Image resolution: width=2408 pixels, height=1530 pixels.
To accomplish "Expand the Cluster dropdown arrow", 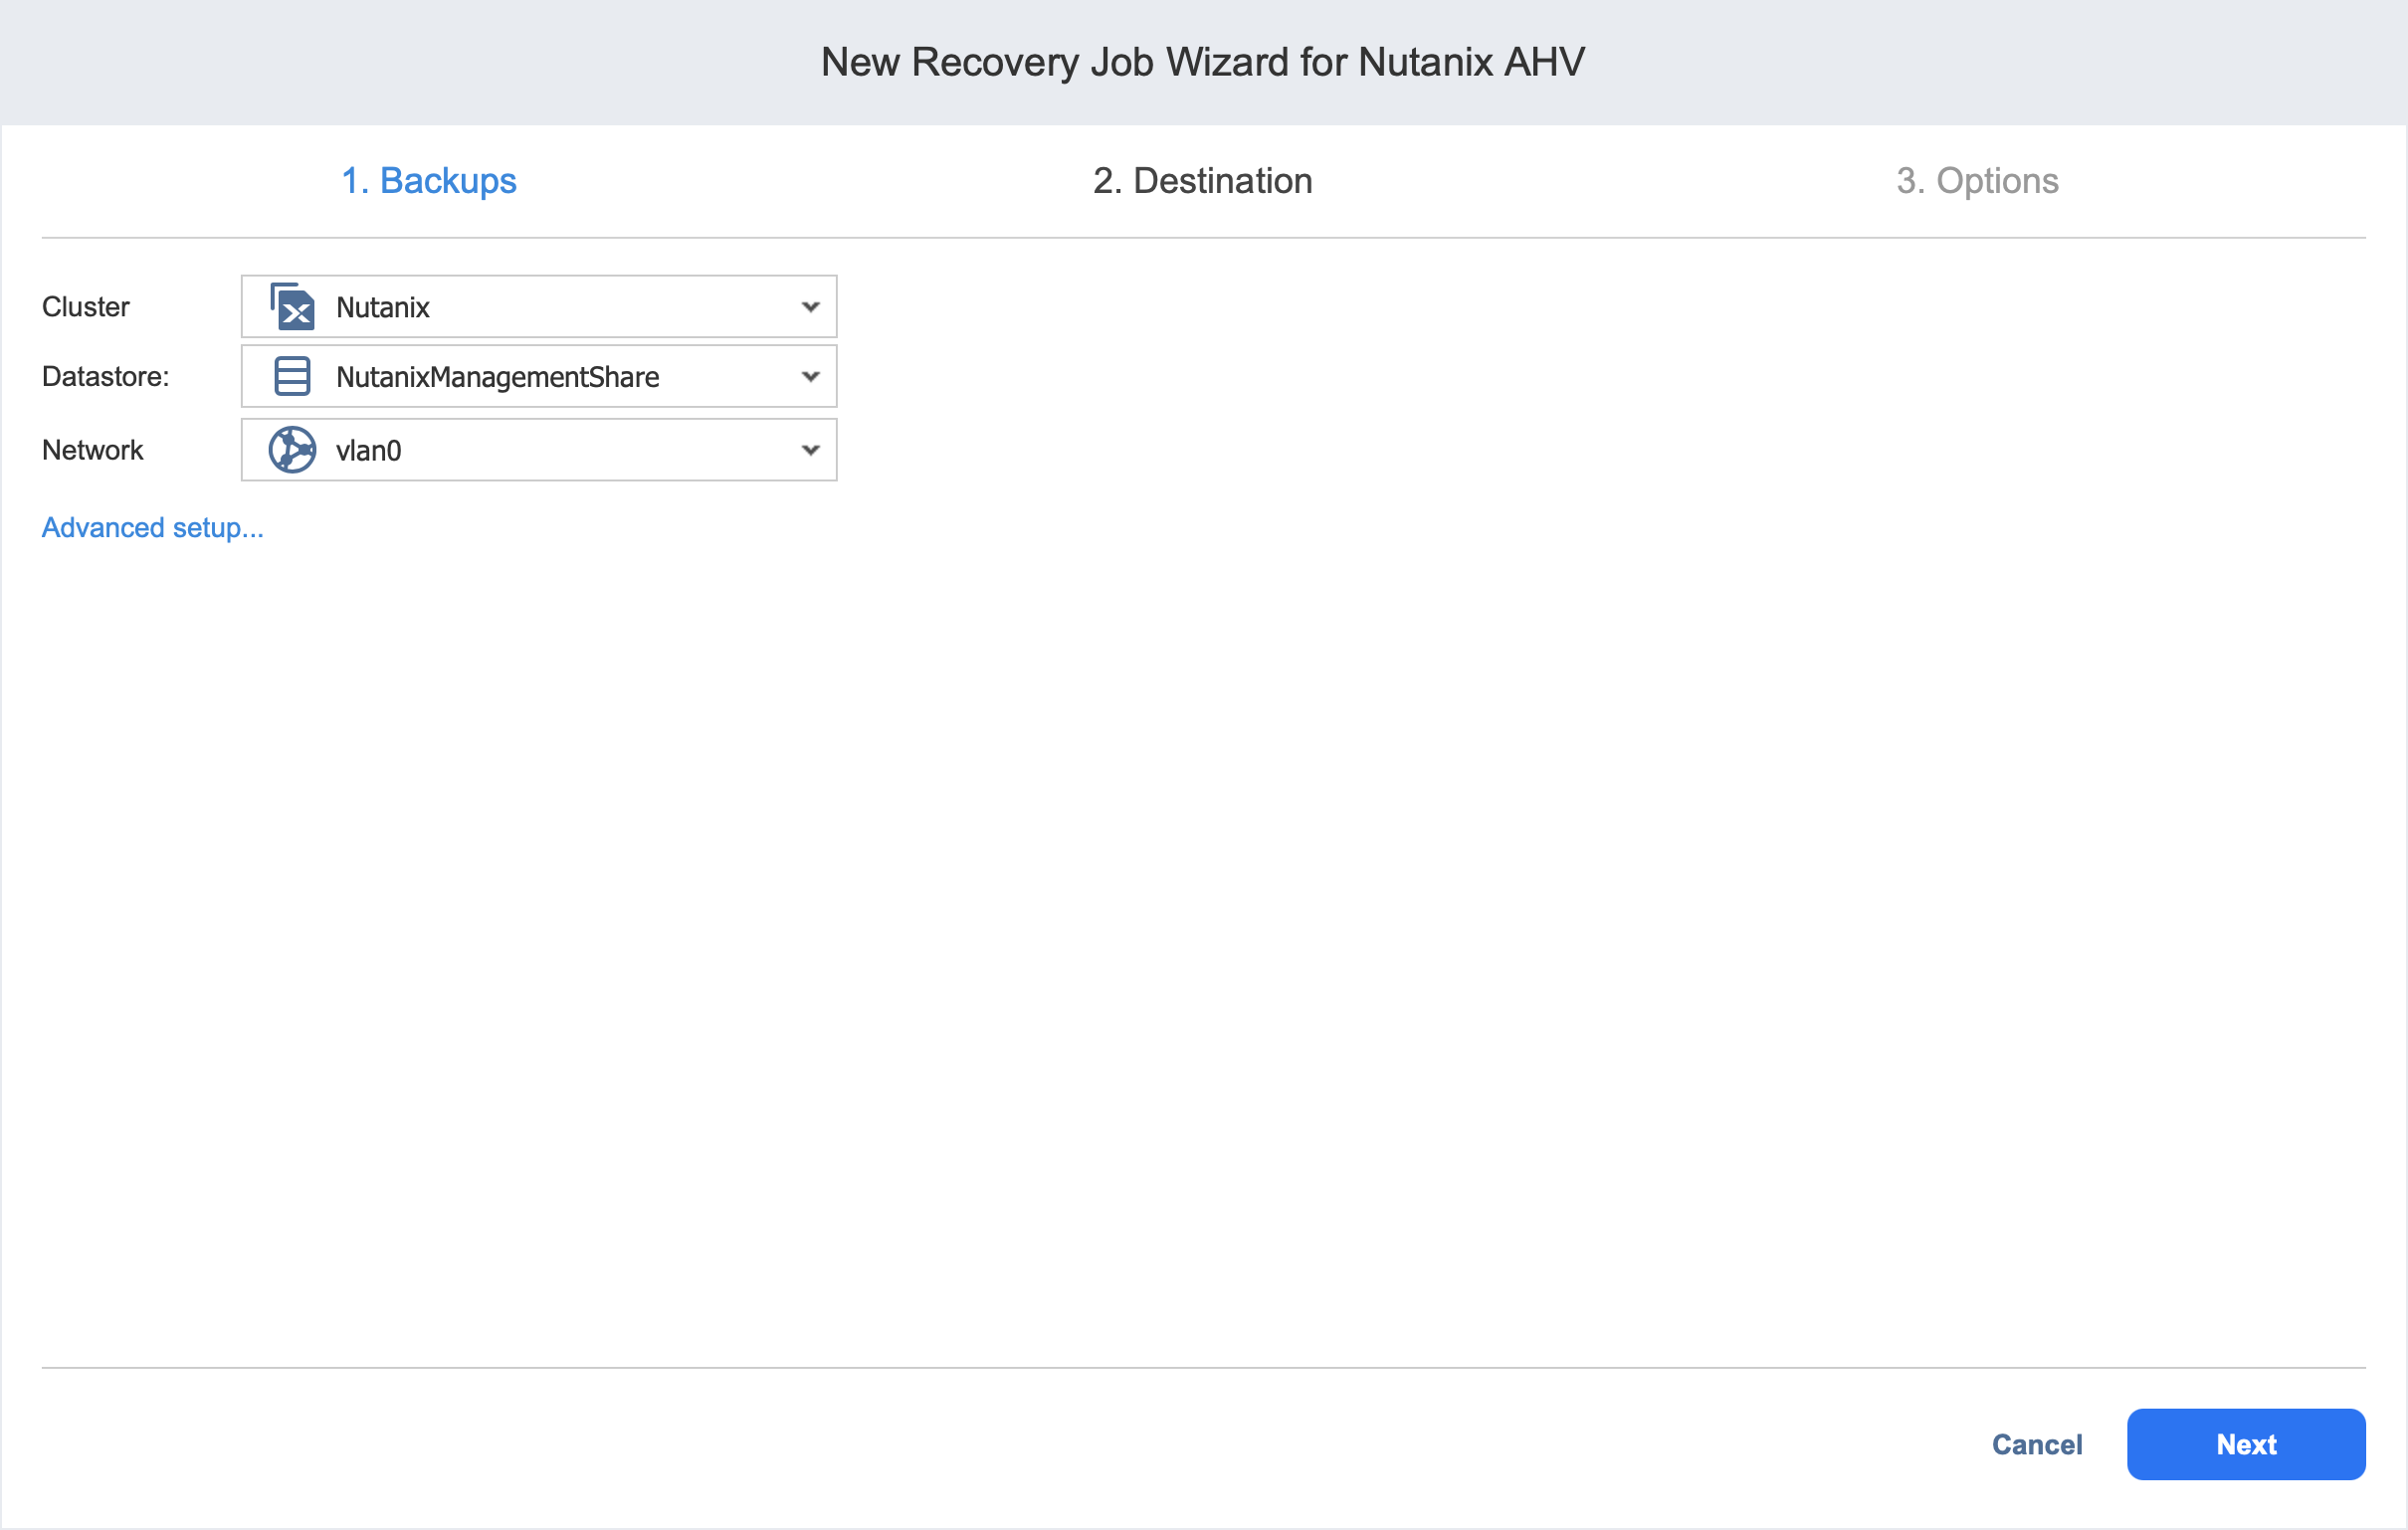I will (x=810, y=307).
